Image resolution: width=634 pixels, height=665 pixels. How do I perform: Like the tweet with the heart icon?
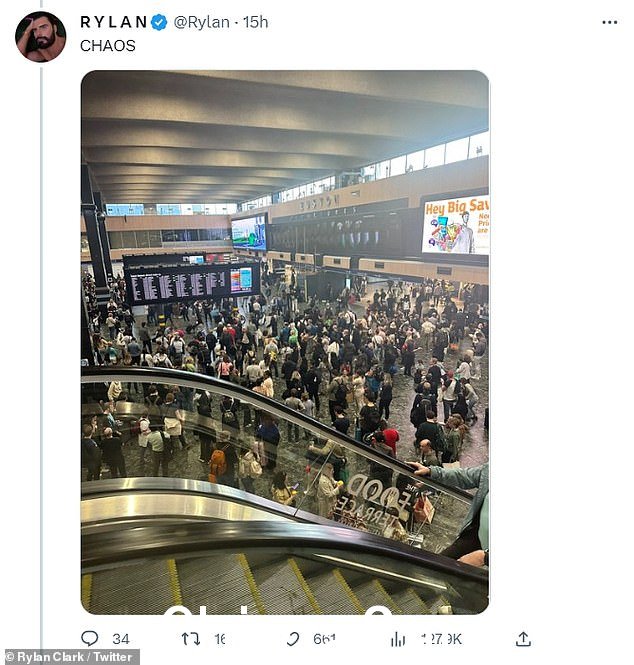293,639
